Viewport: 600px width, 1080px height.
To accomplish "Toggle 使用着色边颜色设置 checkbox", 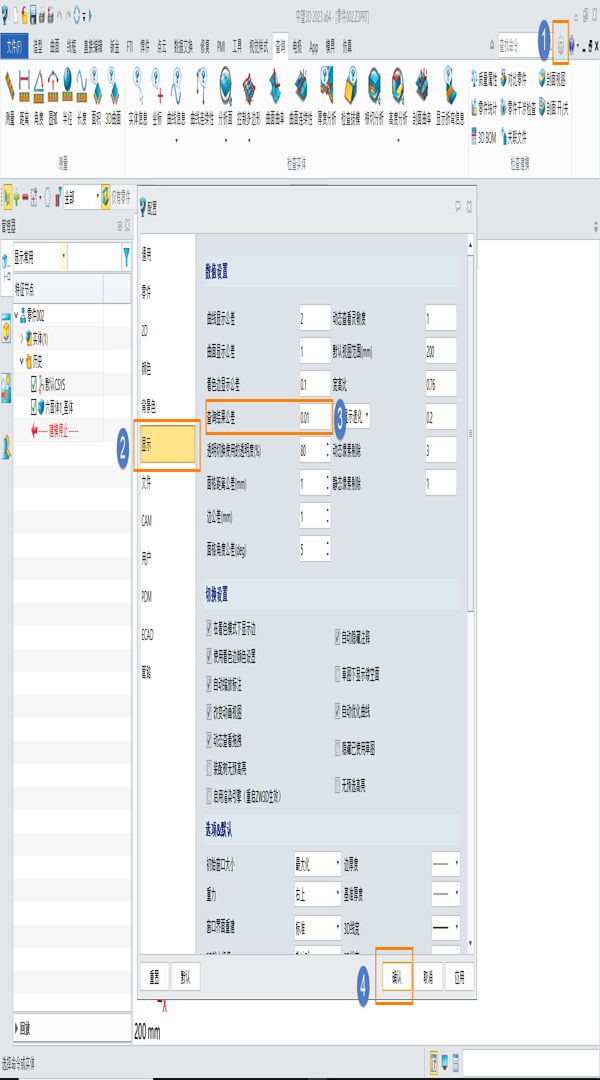I will tap(210, 656).
